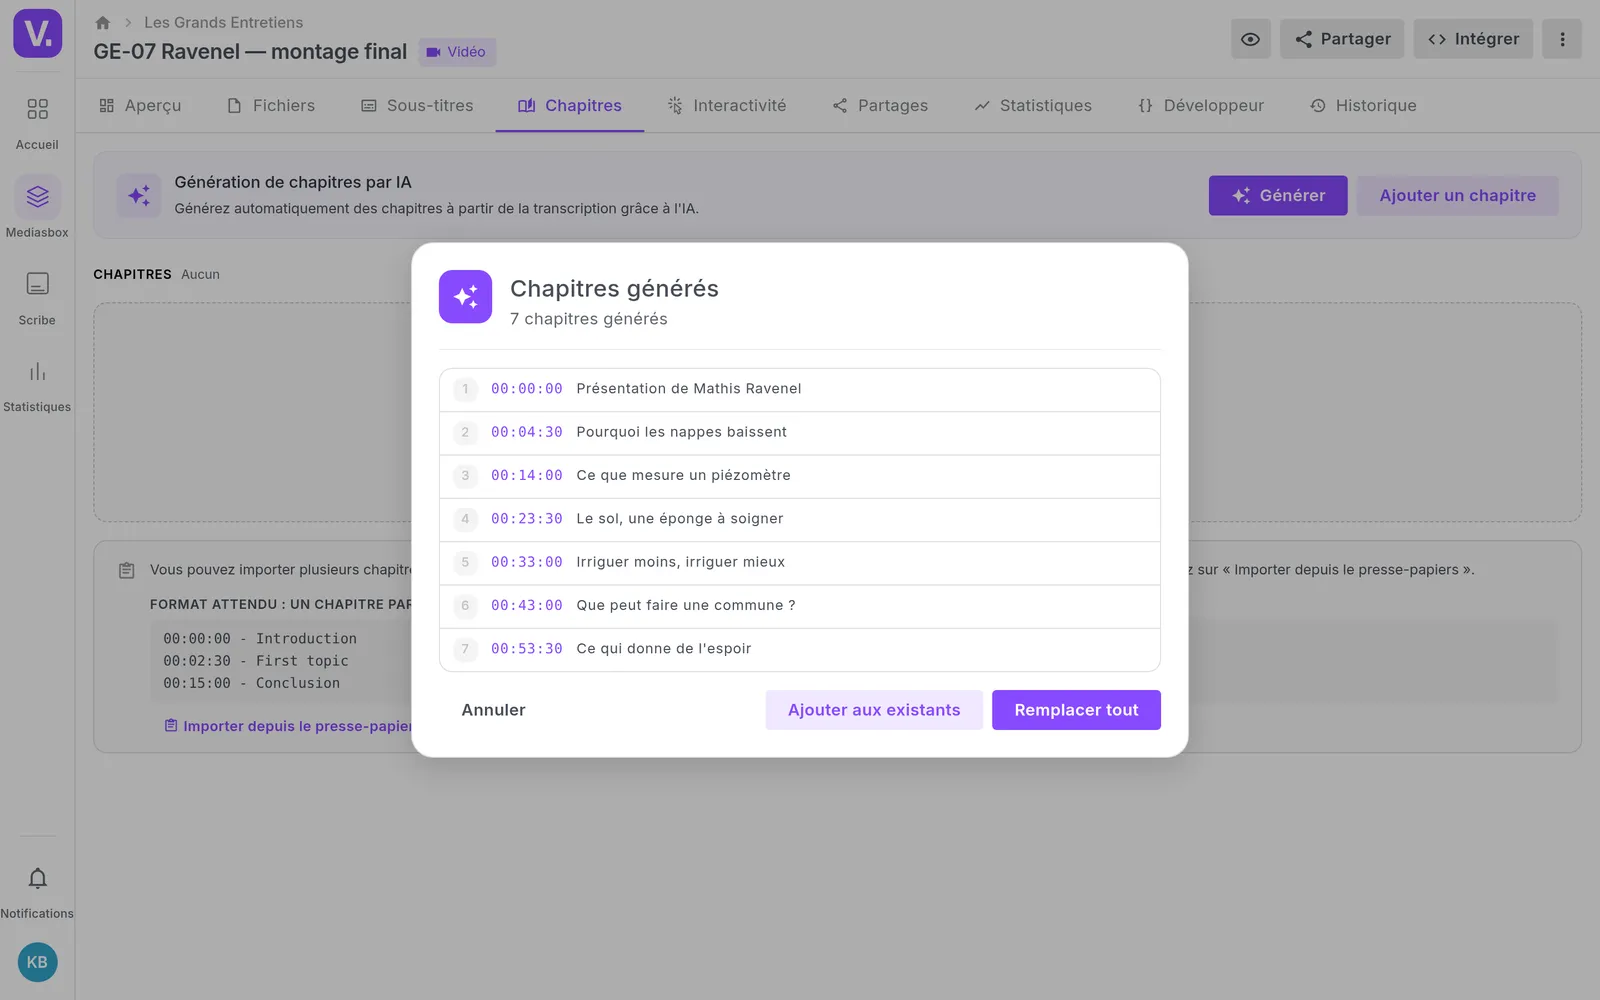Click the AI sparkle icon beside Génération de chapitres
The image size is (1600, 1000).
pos(139,195)
